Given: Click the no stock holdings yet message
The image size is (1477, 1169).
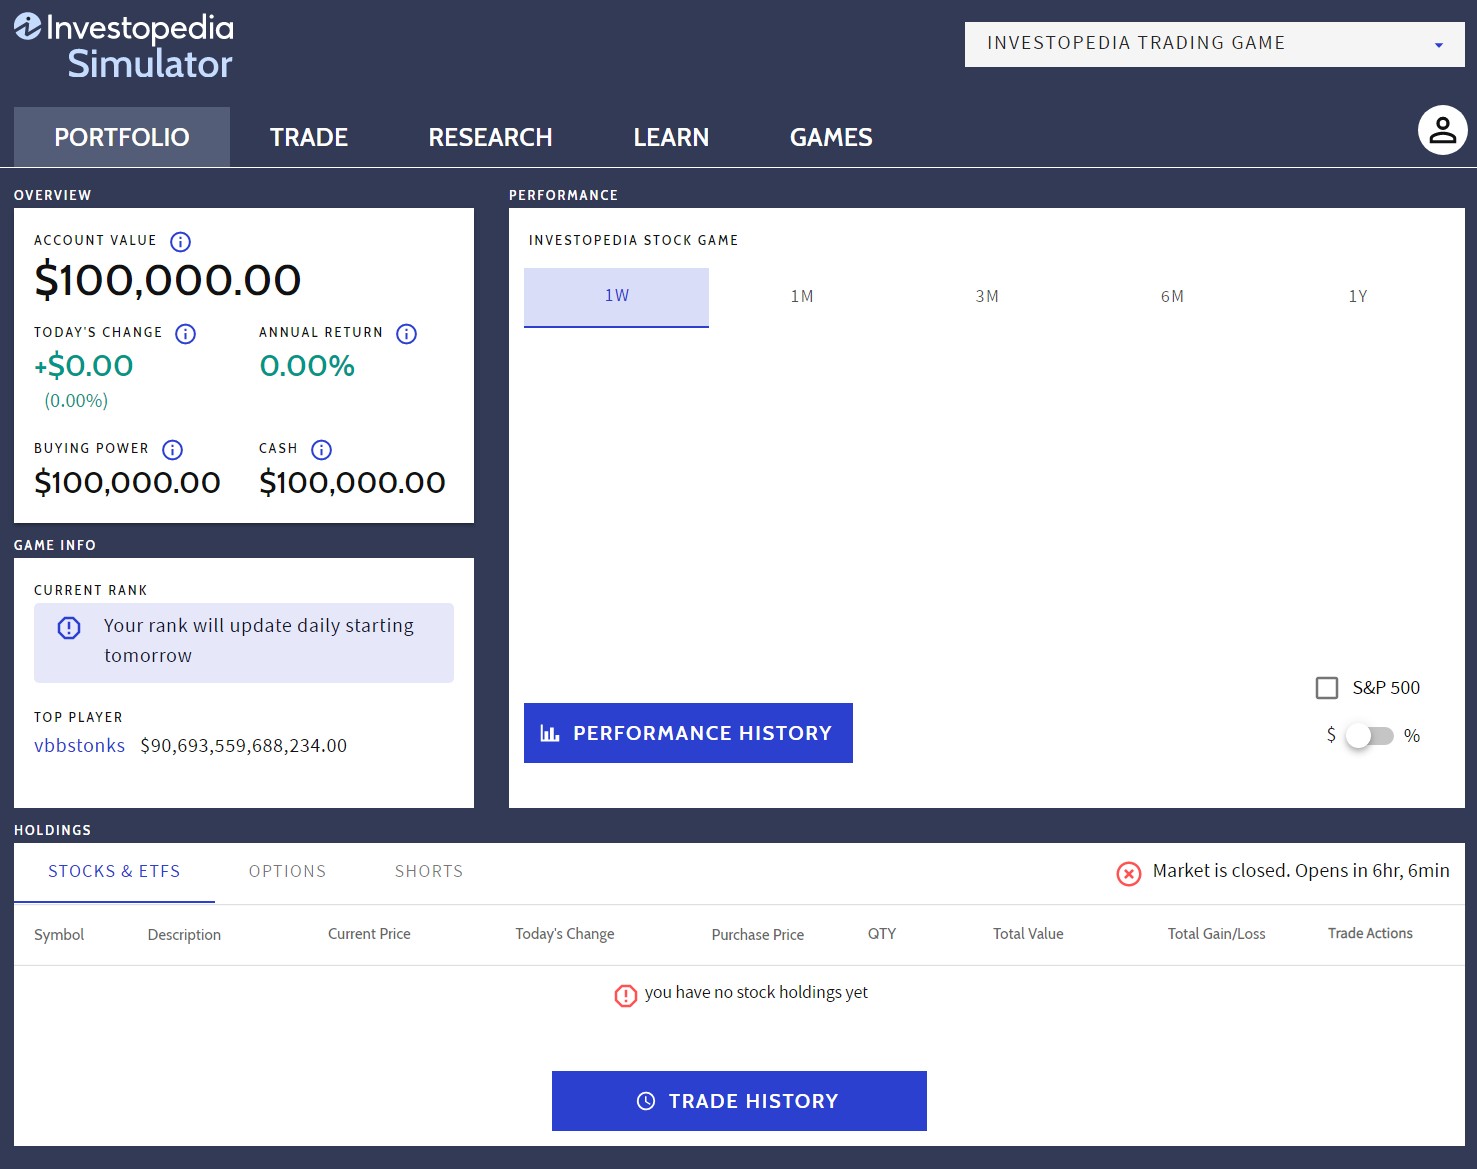Looking at the screenshot, I should 756,992.
